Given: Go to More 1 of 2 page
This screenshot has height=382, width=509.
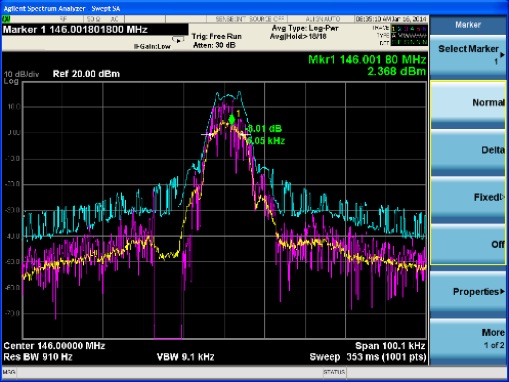Looking at the screenshot, I should click(468, 339).
